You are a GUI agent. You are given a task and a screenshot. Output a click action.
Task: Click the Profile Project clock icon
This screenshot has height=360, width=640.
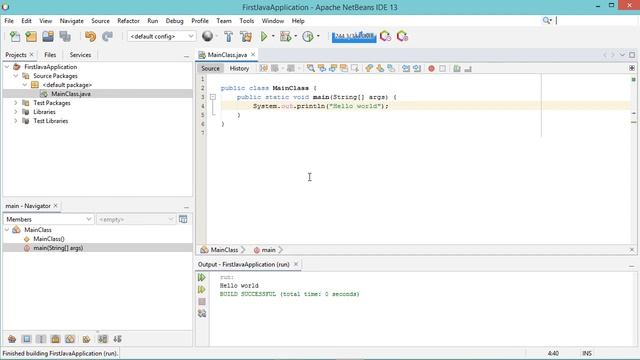[x=308, y=36]
